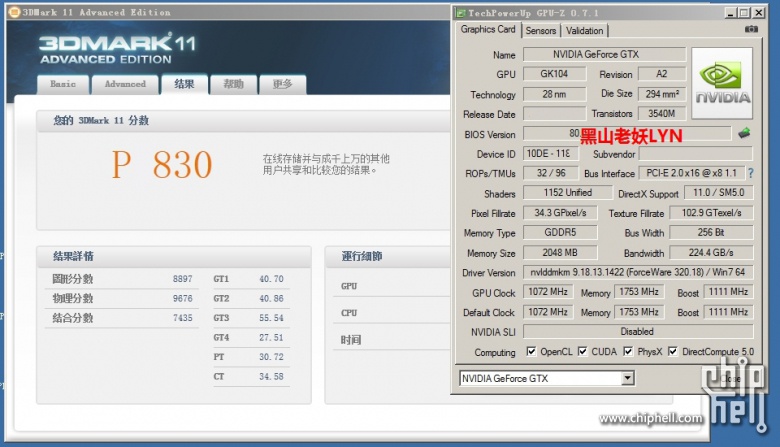This screenshot has height=447, width=780.
Task: Toggle the DirectCompute 5.0 checkbox
Action: pos(673,352)
